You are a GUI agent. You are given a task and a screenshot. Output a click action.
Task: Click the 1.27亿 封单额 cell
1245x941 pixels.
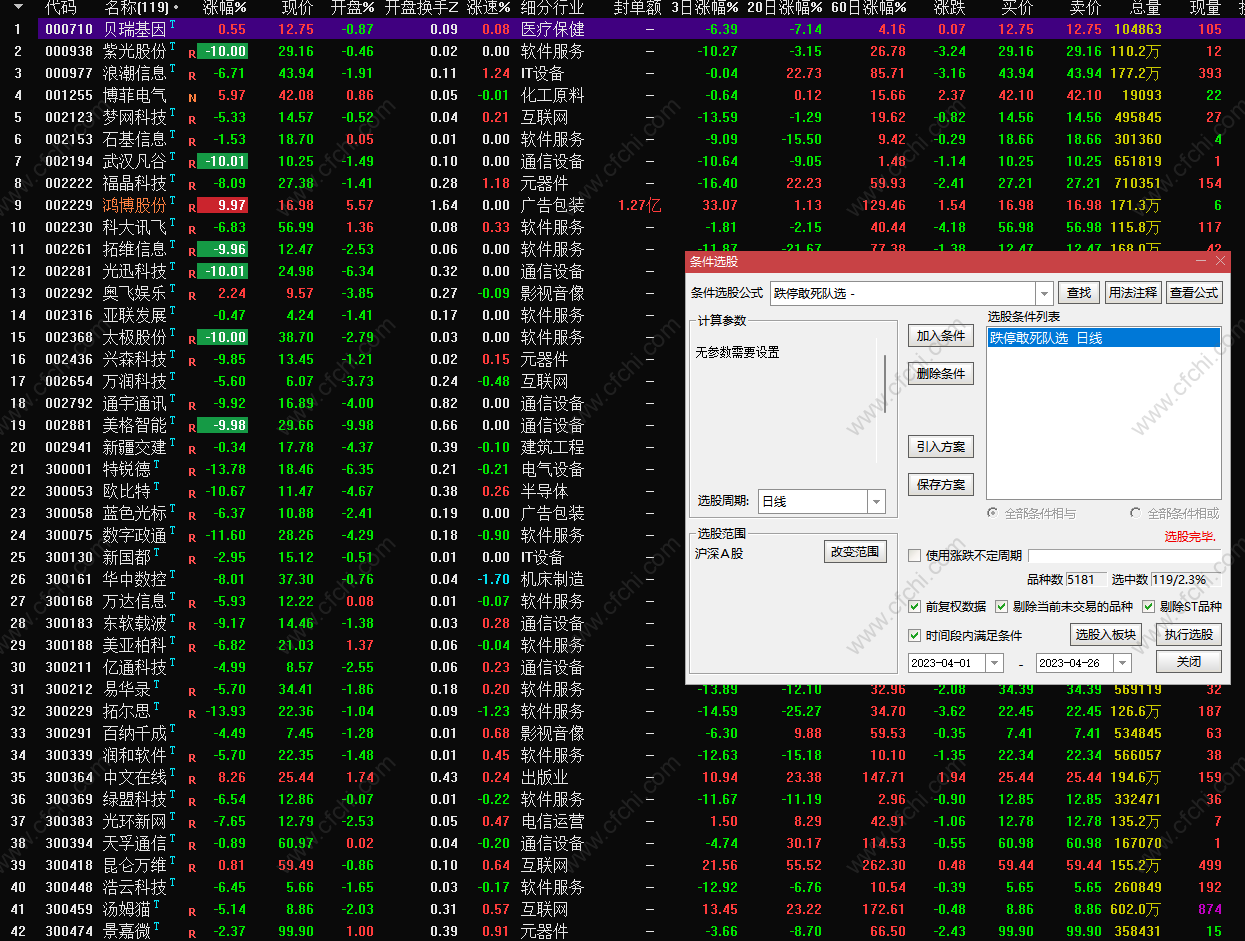tap(640, 206)
